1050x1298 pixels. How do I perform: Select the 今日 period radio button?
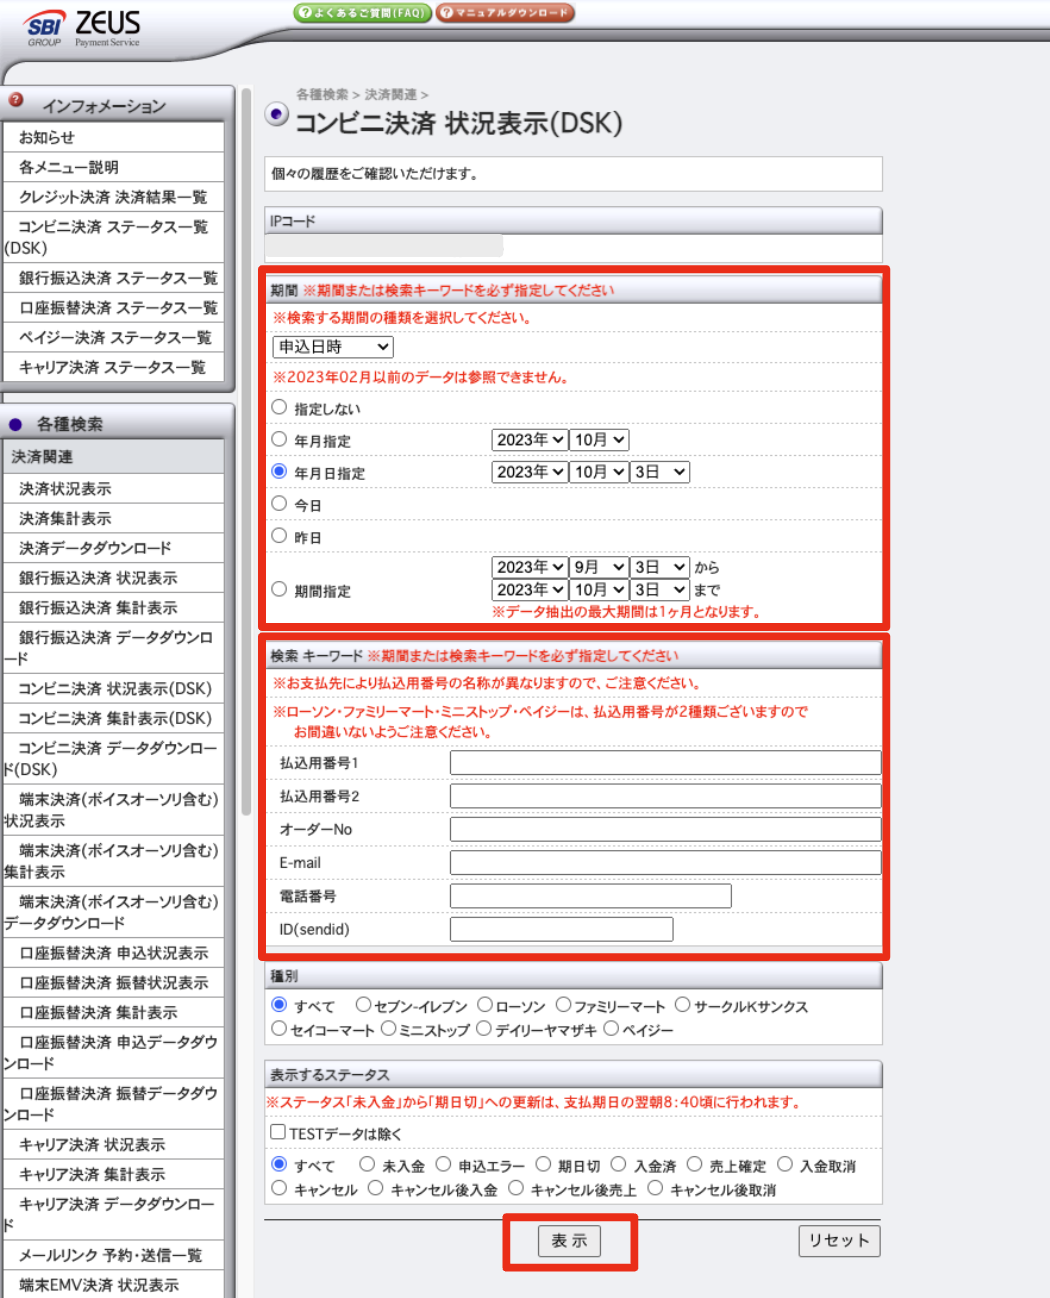[x=279, y=503]
